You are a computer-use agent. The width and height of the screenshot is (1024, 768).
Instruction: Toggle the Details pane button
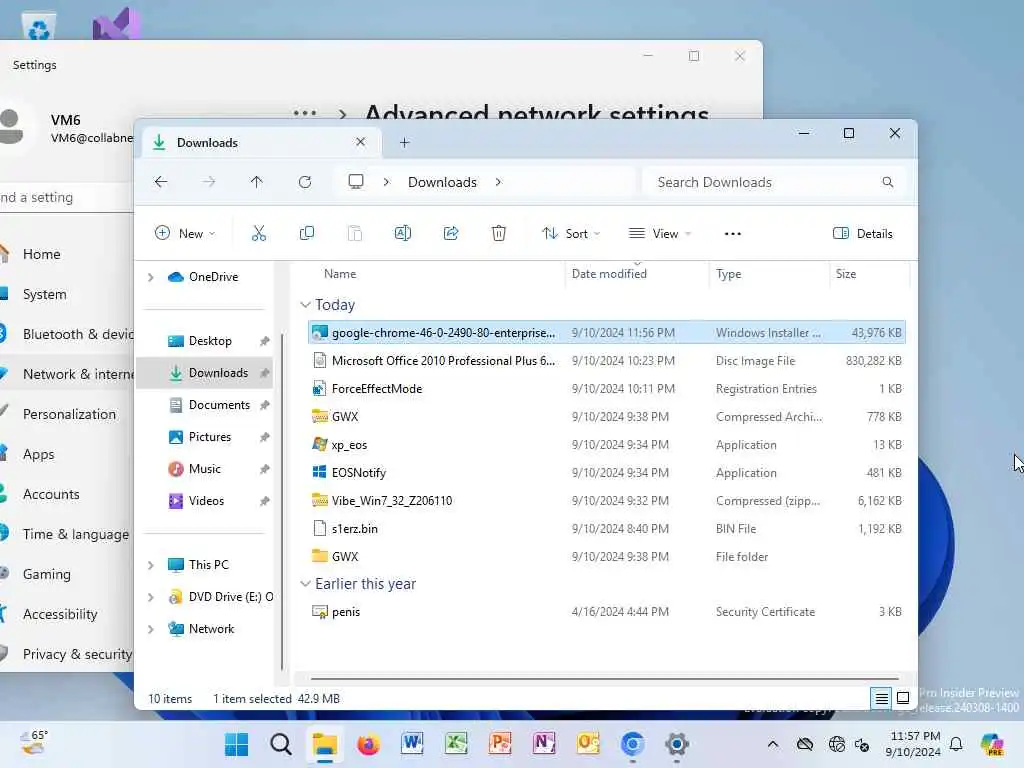[863, 234]
